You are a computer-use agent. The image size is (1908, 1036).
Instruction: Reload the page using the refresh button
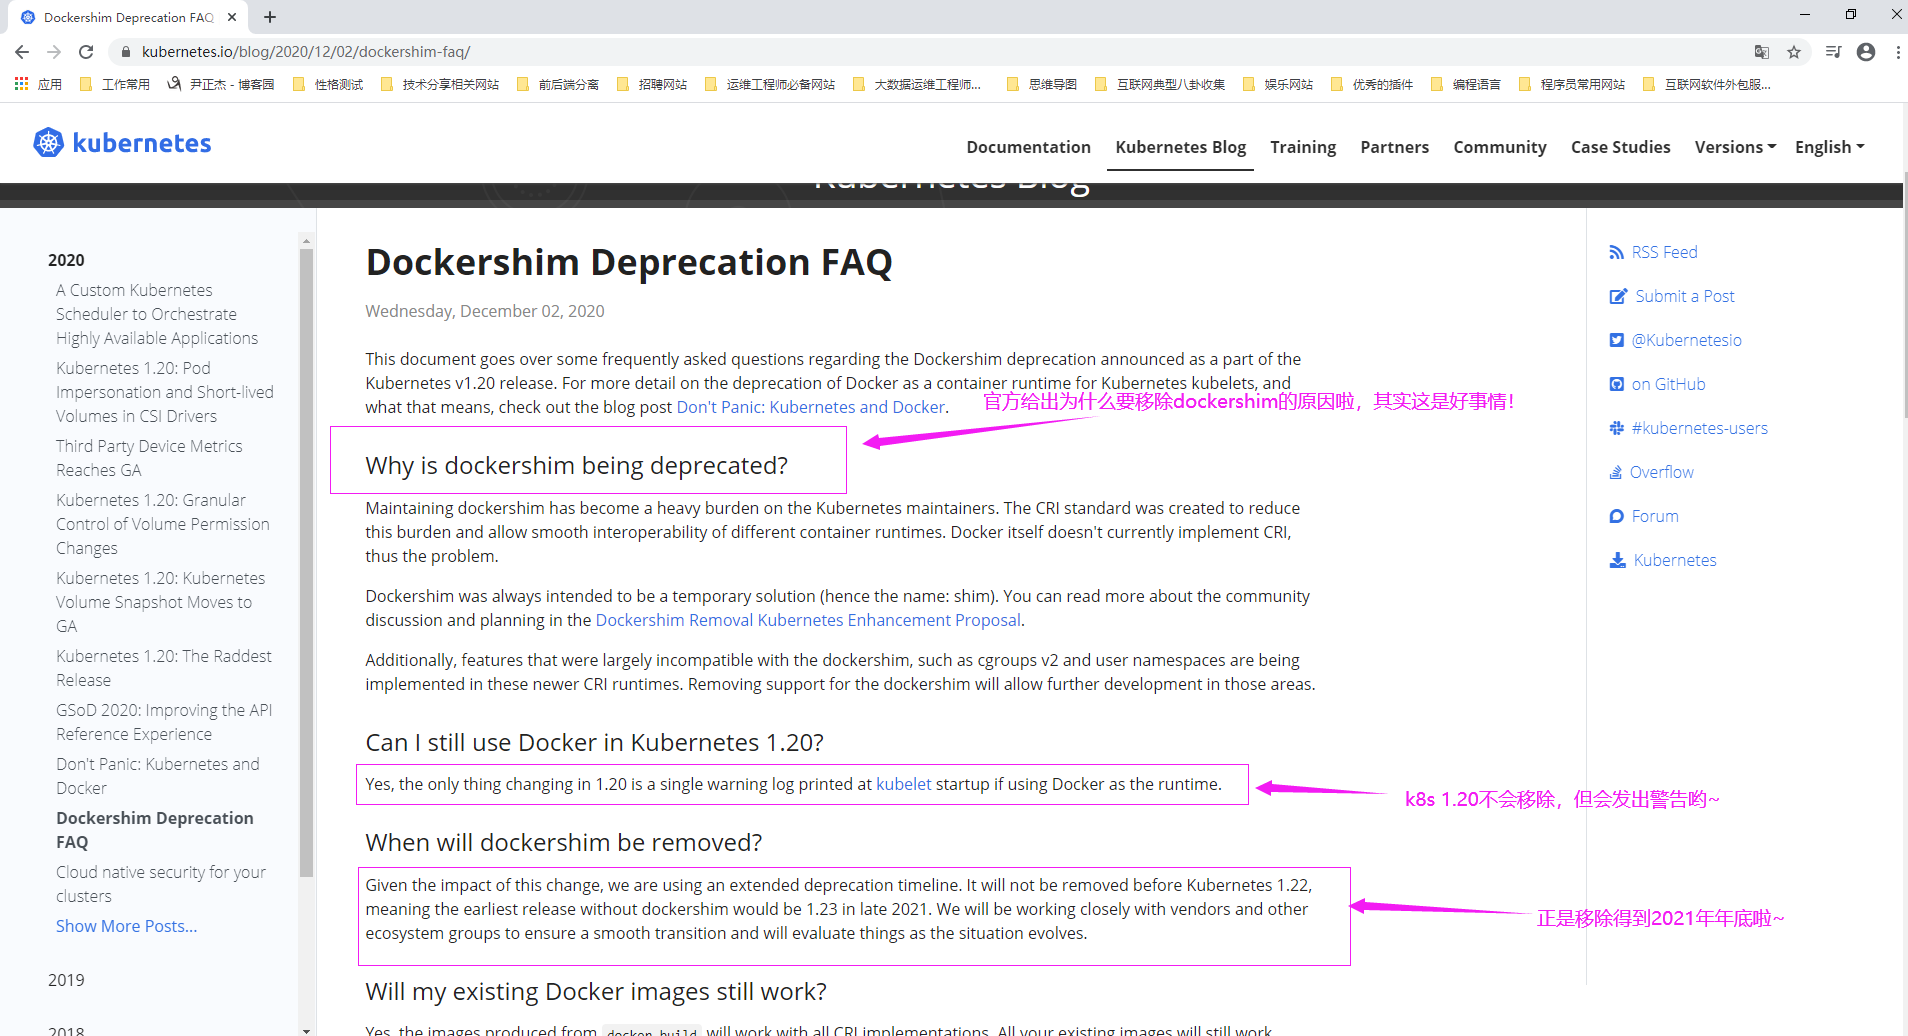[x=86, y=52]
